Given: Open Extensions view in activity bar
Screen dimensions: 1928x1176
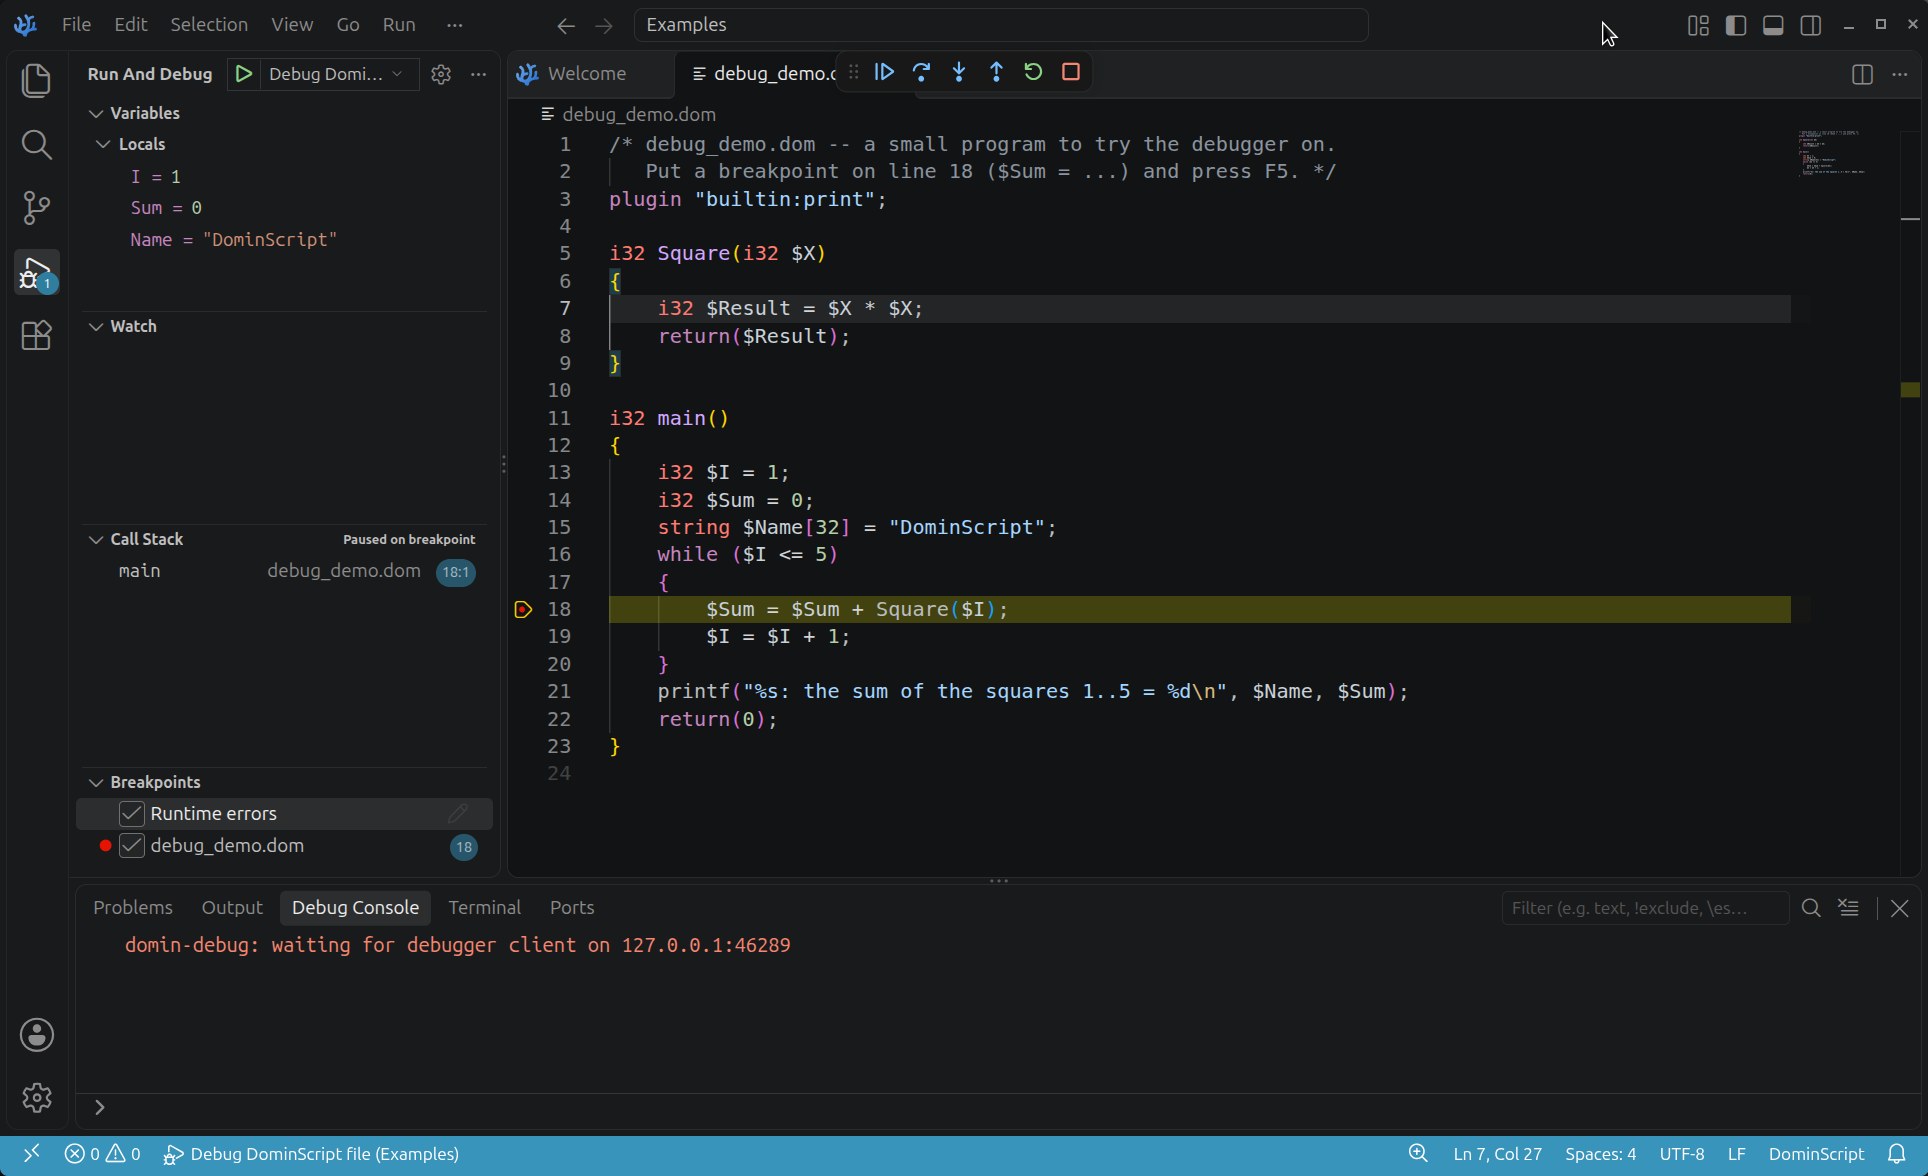Looking at the screenshot, I should point(36,335).
